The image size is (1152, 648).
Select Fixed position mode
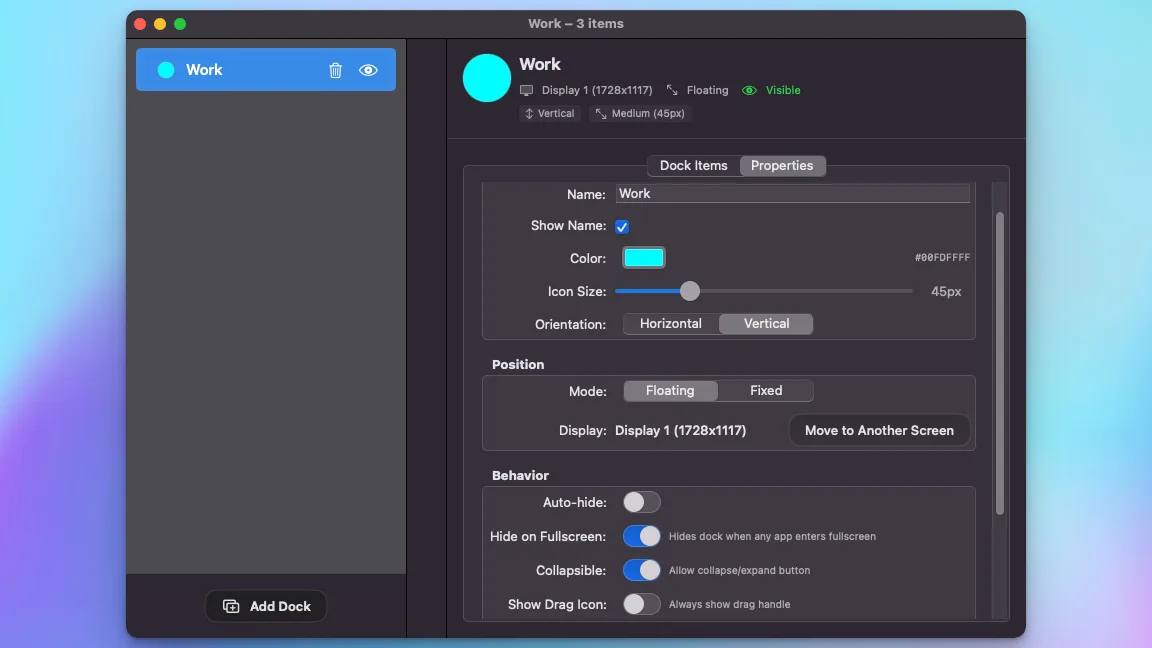[766, 391]
